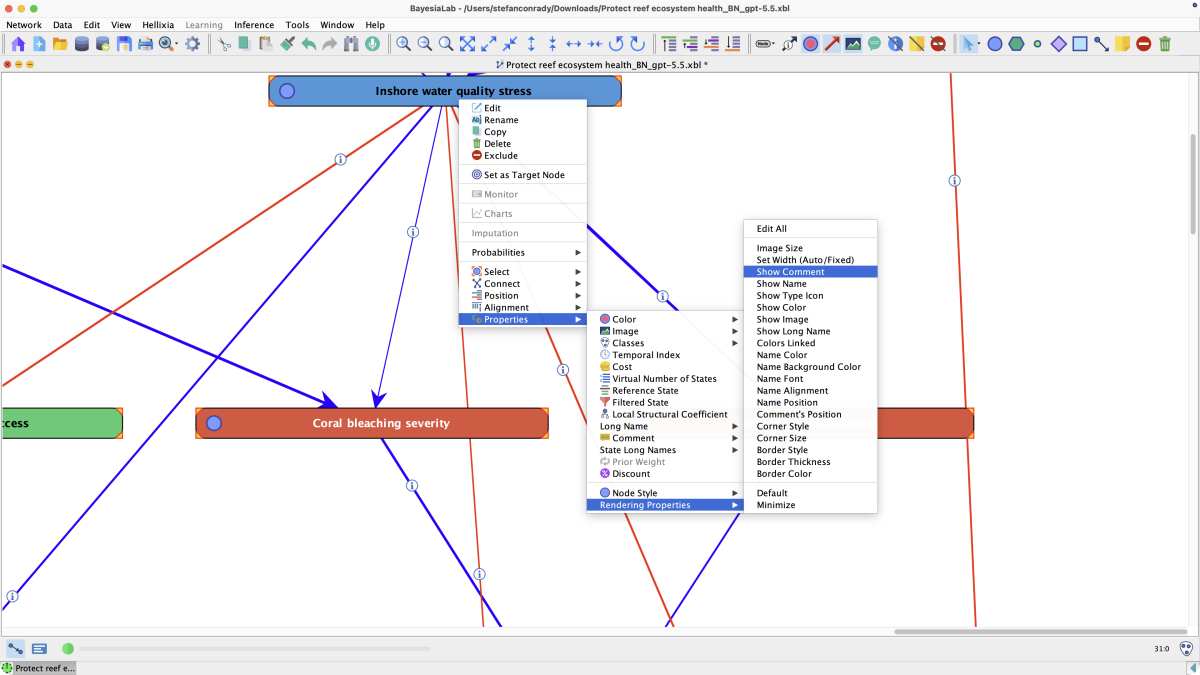Select Local Structural Coefficient option
This screenshot has height=675, width=1200.
(665, 414)
